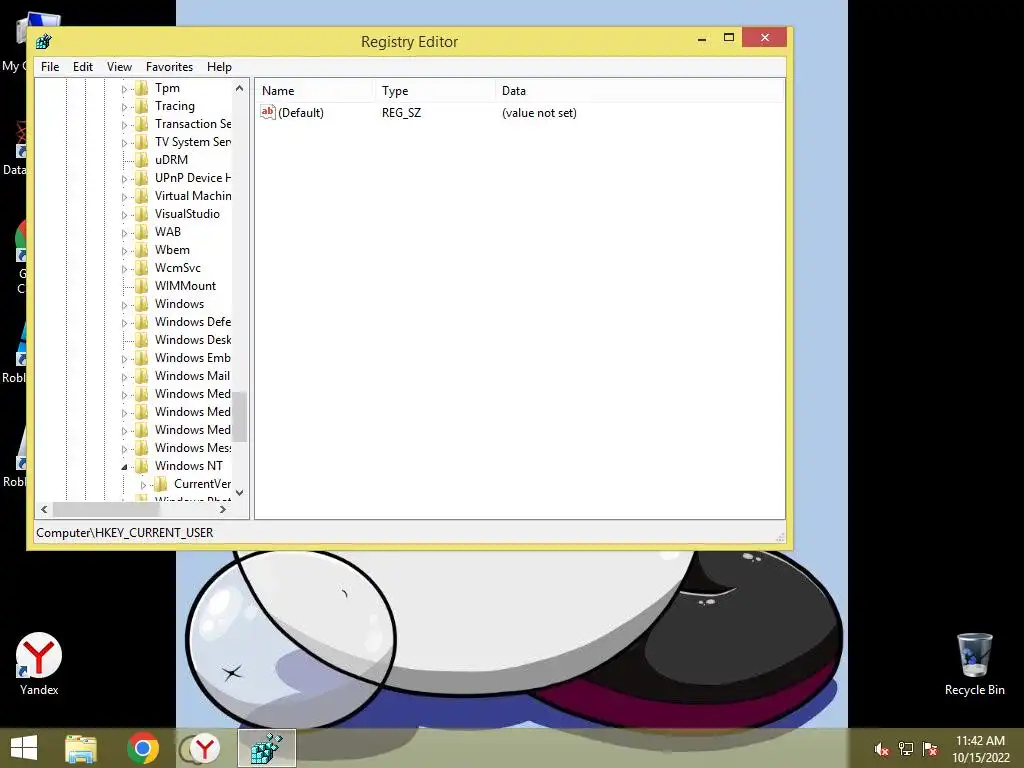The image size is (1024, 768).
Task: Open the Start menu from the taskbar
Action: tap(24, 748)
